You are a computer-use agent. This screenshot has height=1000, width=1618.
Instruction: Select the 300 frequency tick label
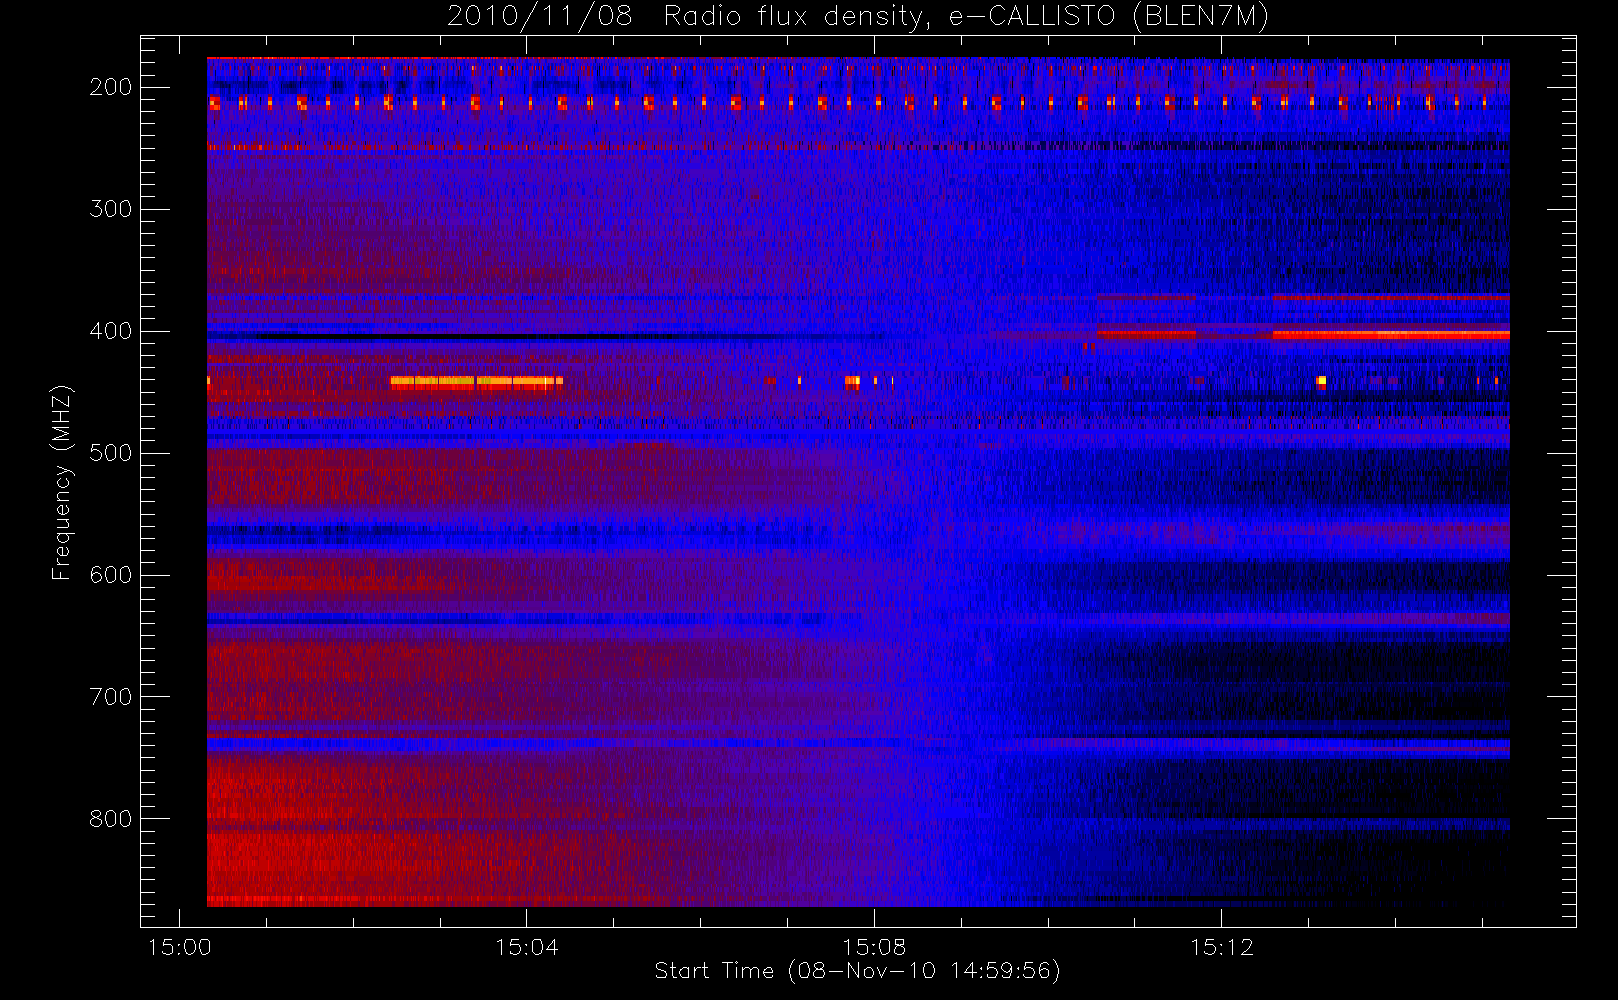[110, 209]
